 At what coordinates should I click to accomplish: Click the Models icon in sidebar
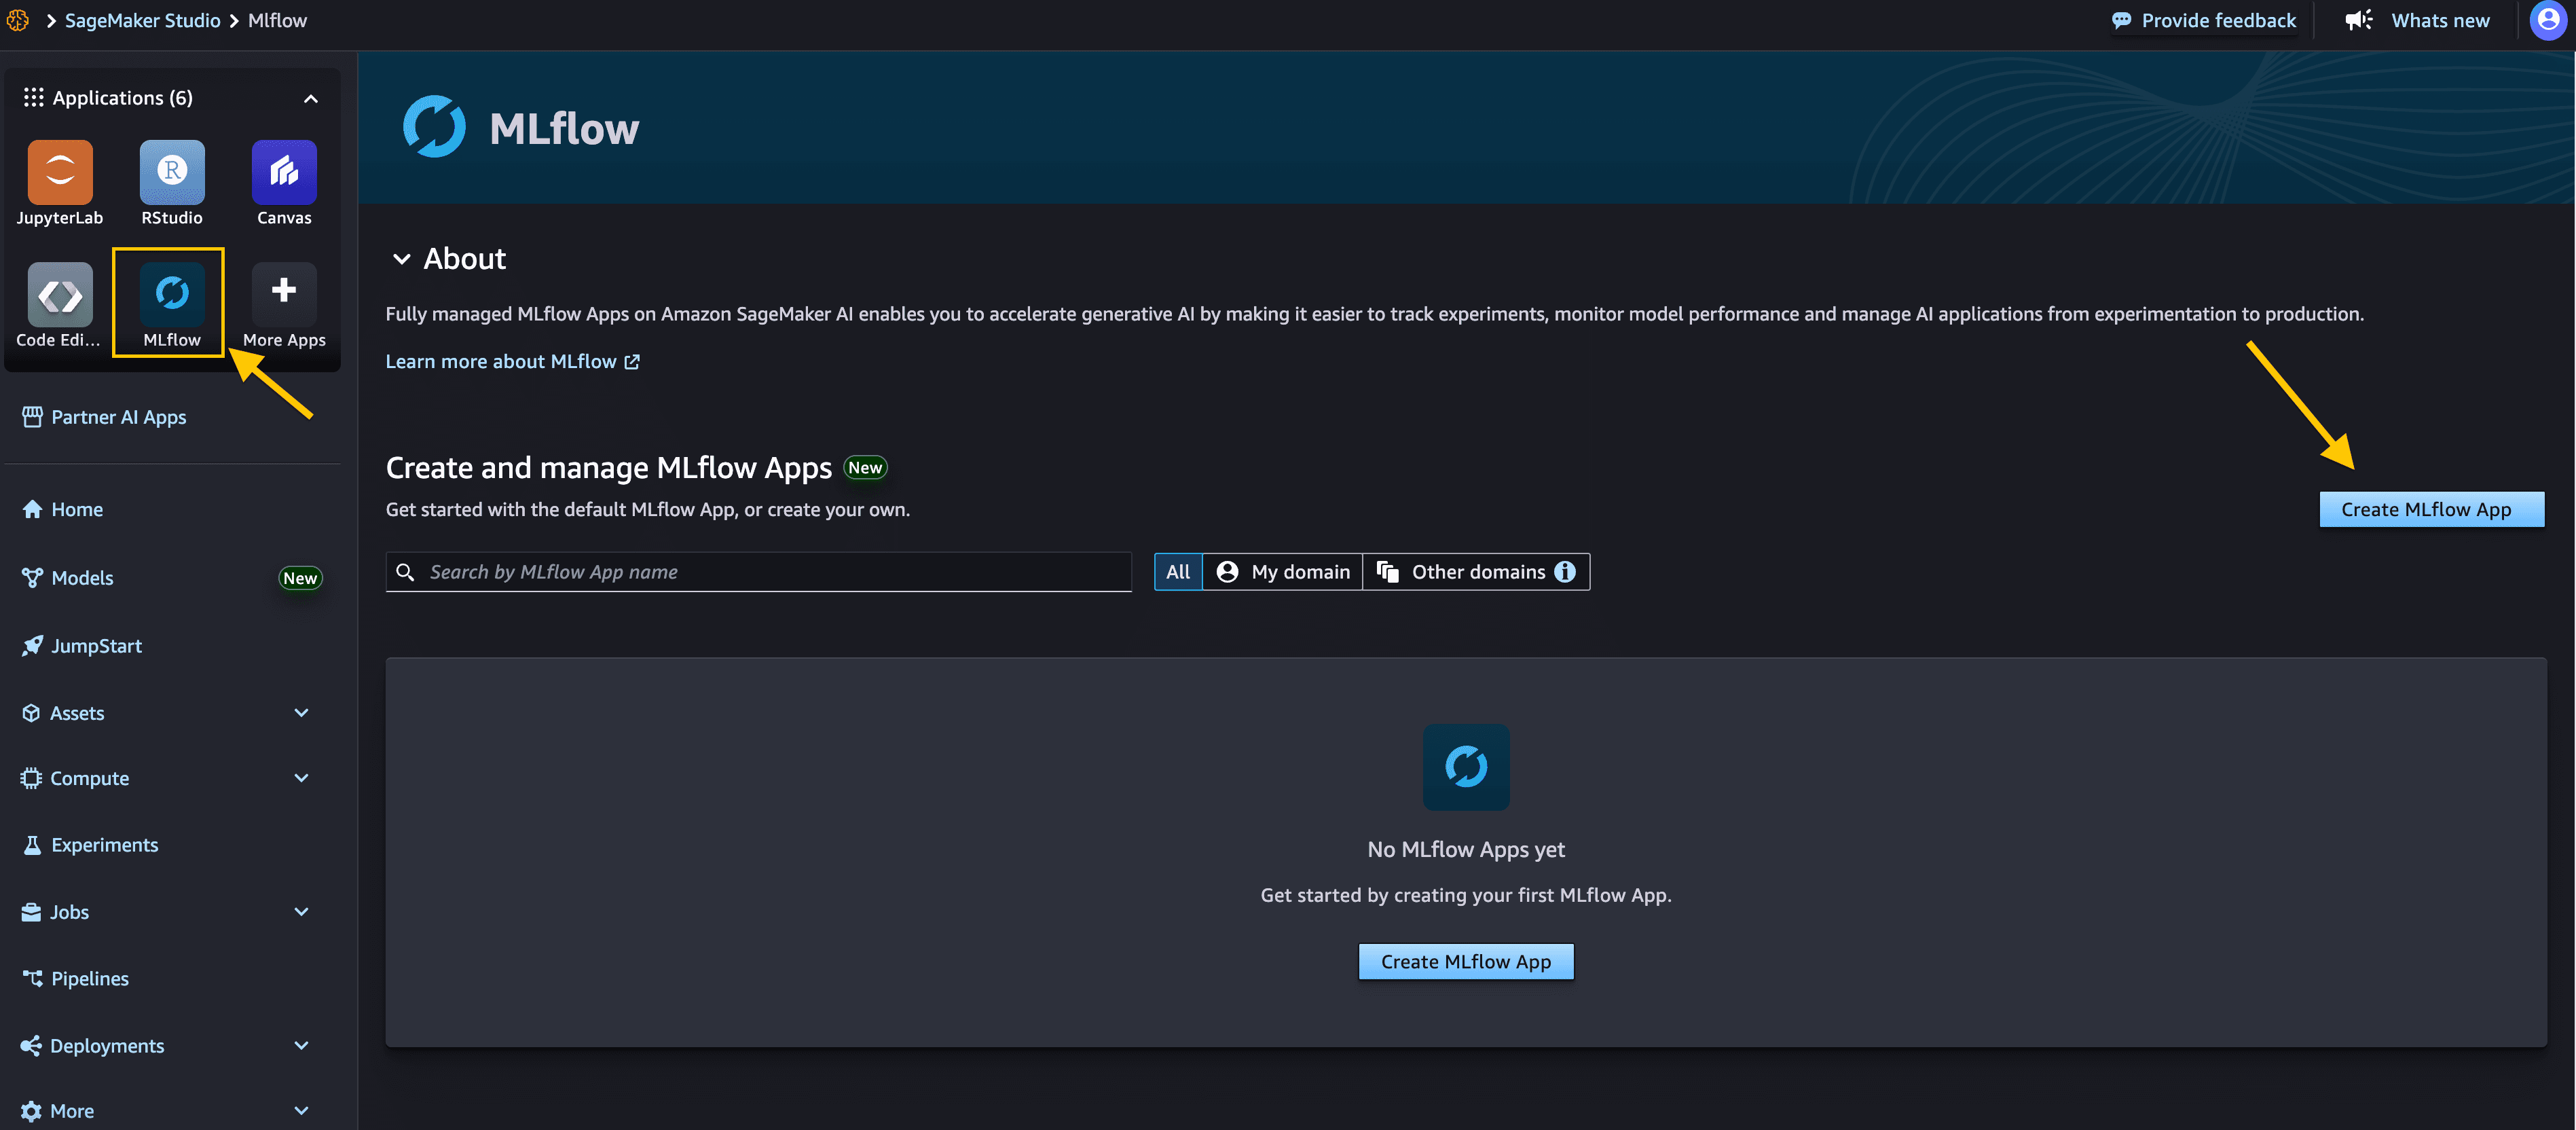[x=32, y=577]
